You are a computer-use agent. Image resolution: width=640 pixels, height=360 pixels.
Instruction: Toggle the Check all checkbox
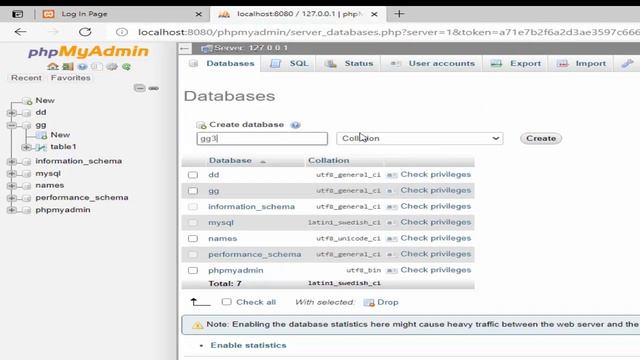[226, 302]
